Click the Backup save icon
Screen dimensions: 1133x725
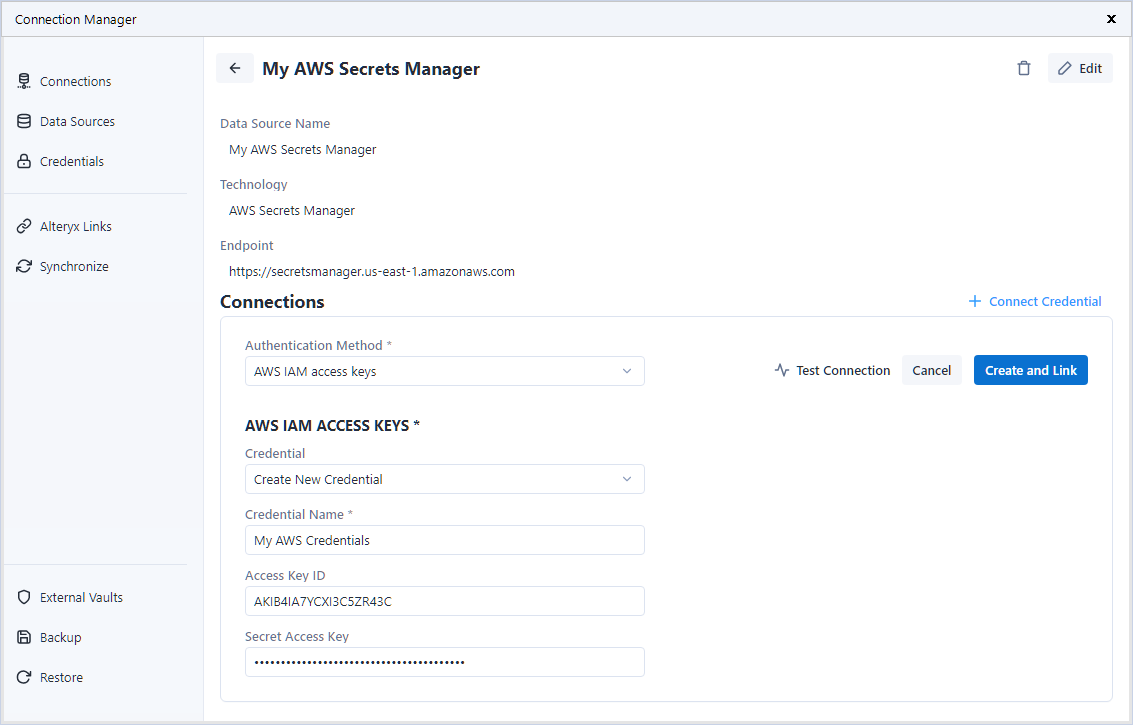(24, 638)
